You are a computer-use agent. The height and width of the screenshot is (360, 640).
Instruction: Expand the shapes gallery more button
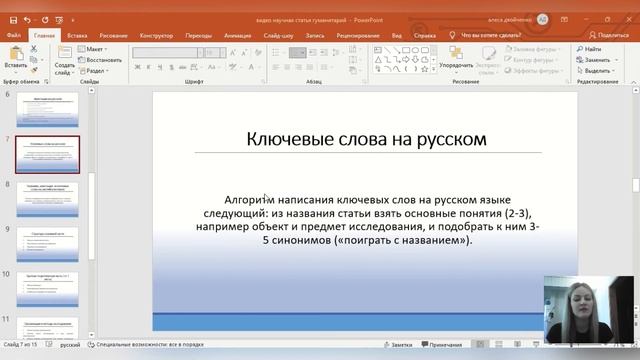[433, 69]
